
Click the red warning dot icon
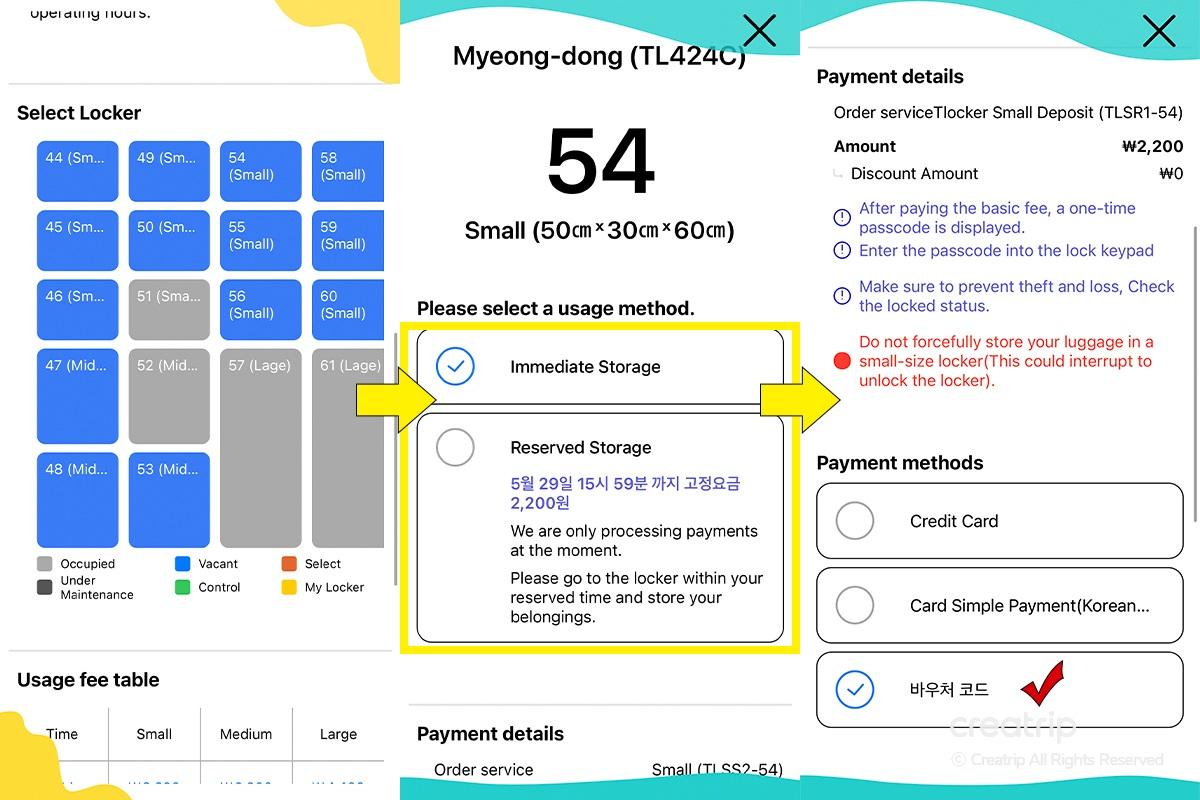click(842, 361)
